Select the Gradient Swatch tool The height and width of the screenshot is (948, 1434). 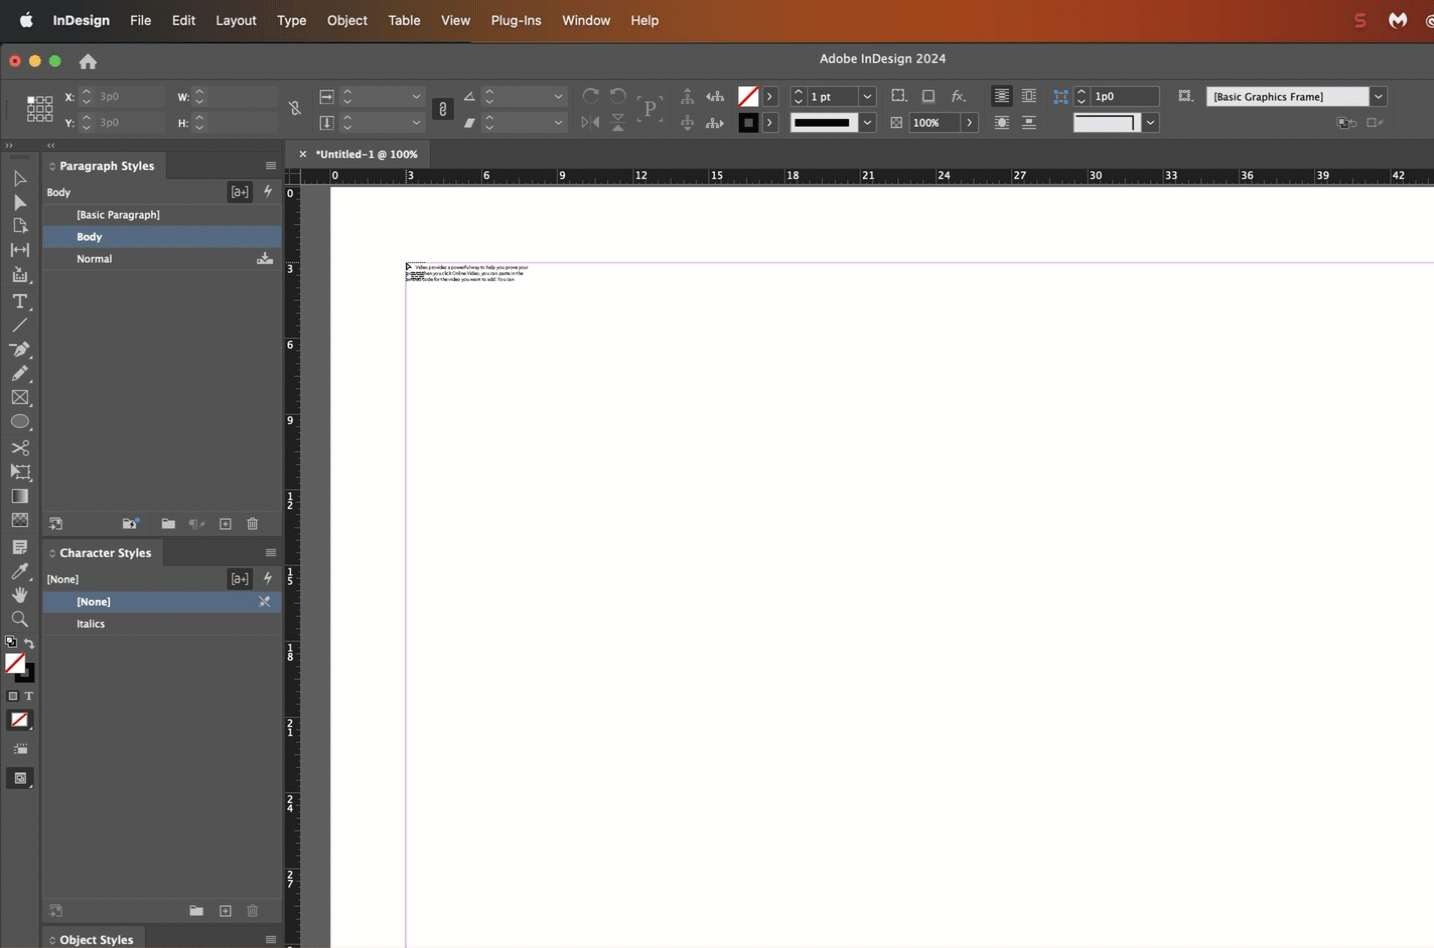click(20, 495)
